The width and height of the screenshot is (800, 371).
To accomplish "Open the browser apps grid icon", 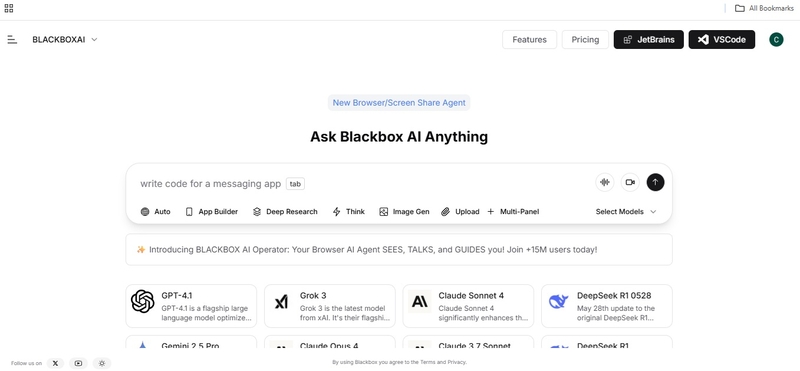I will [9, 8].
